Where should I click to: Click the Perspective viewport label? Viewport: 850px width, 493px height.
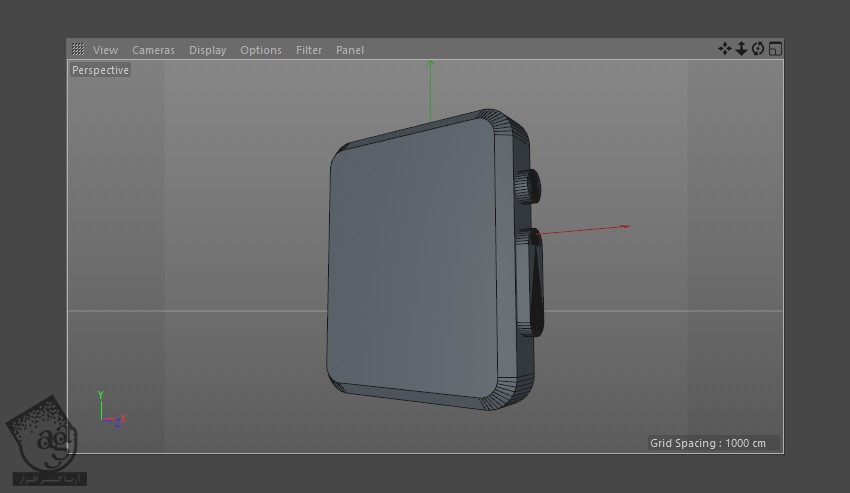tap(100, 70)
